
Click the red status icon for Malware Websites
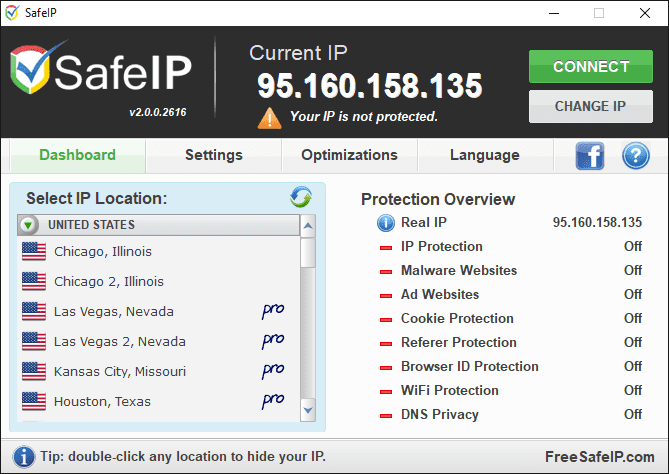(x=386, y=271)
